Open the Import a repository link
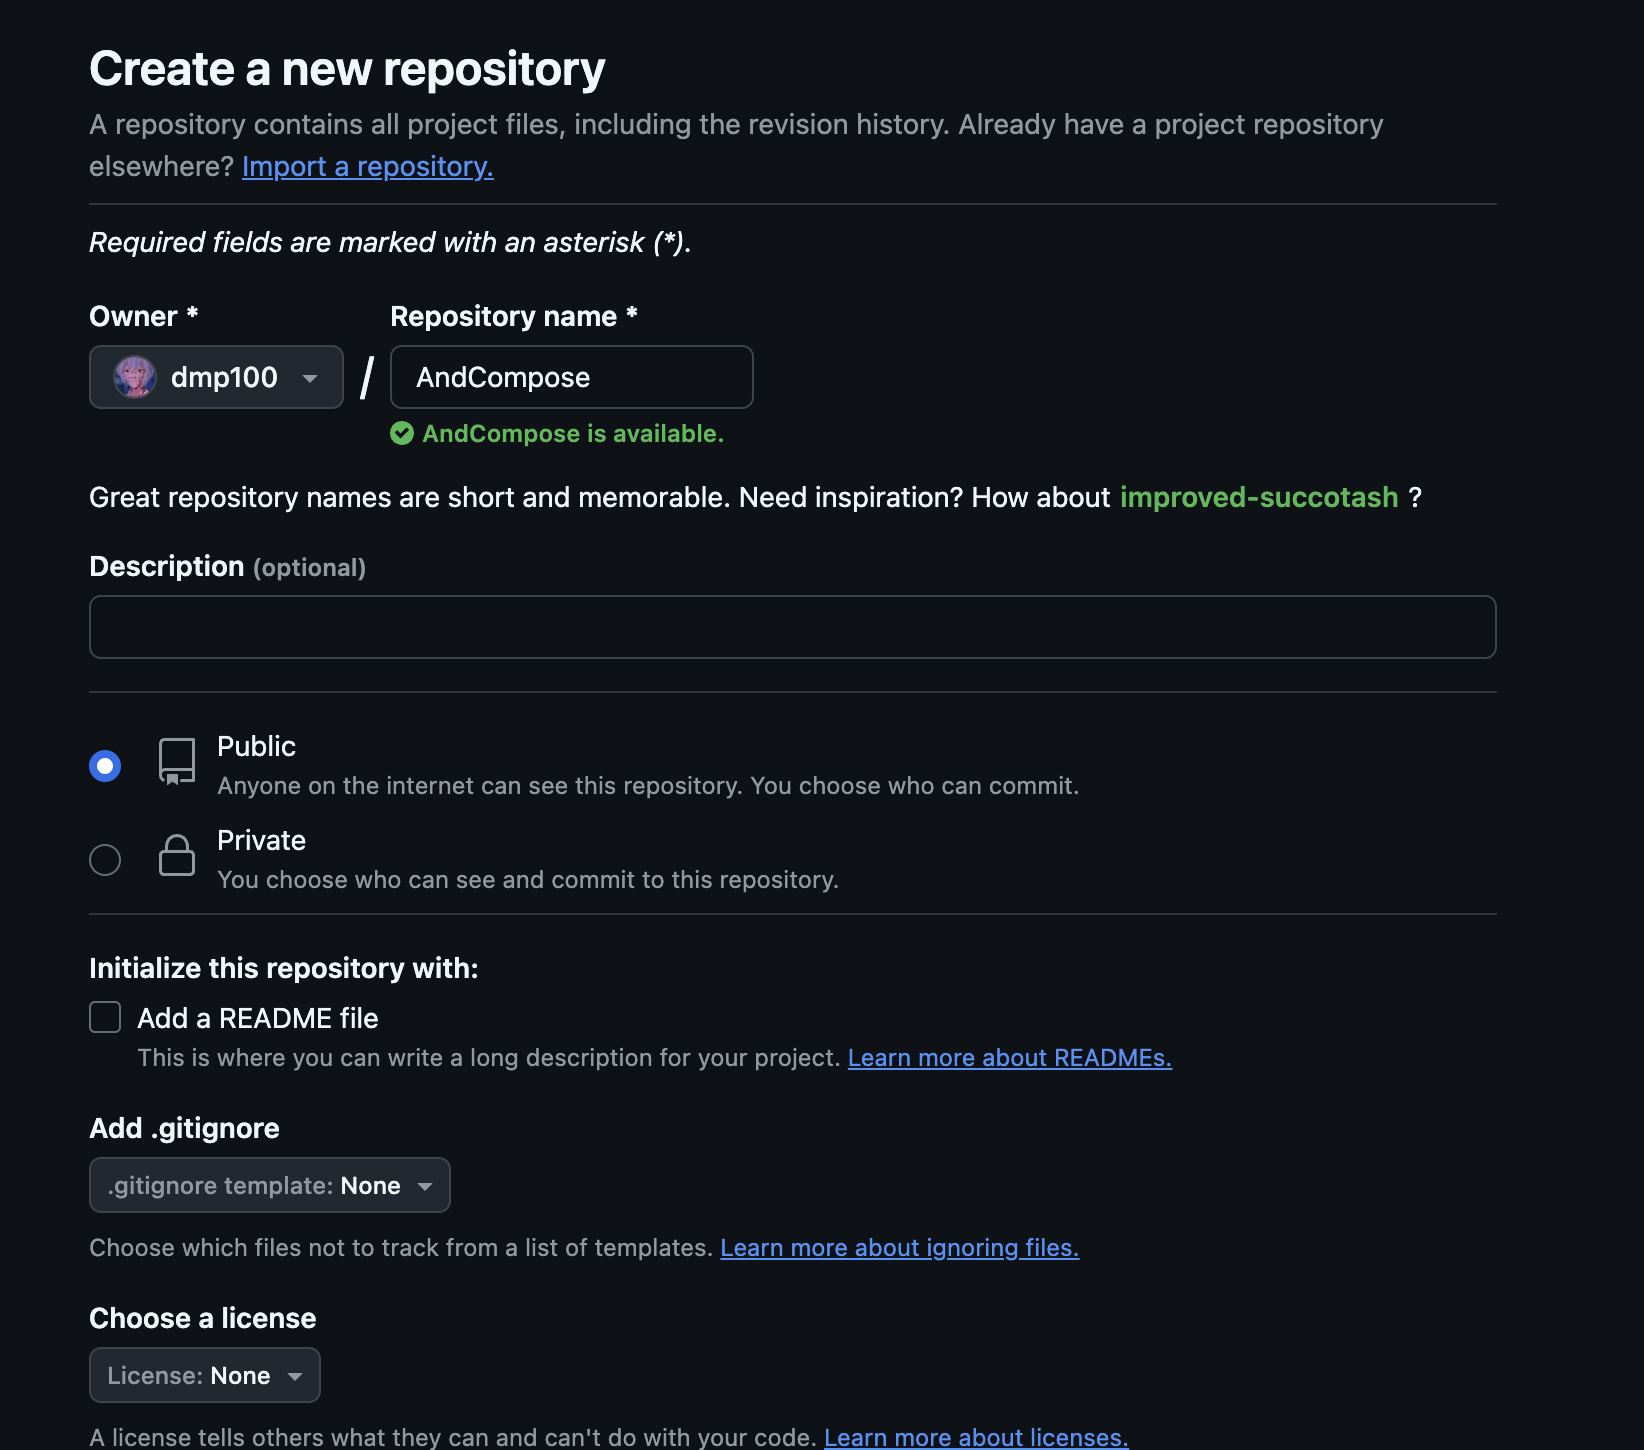Viewport: 1644px width, 1450px height. [x=367, y=166]
